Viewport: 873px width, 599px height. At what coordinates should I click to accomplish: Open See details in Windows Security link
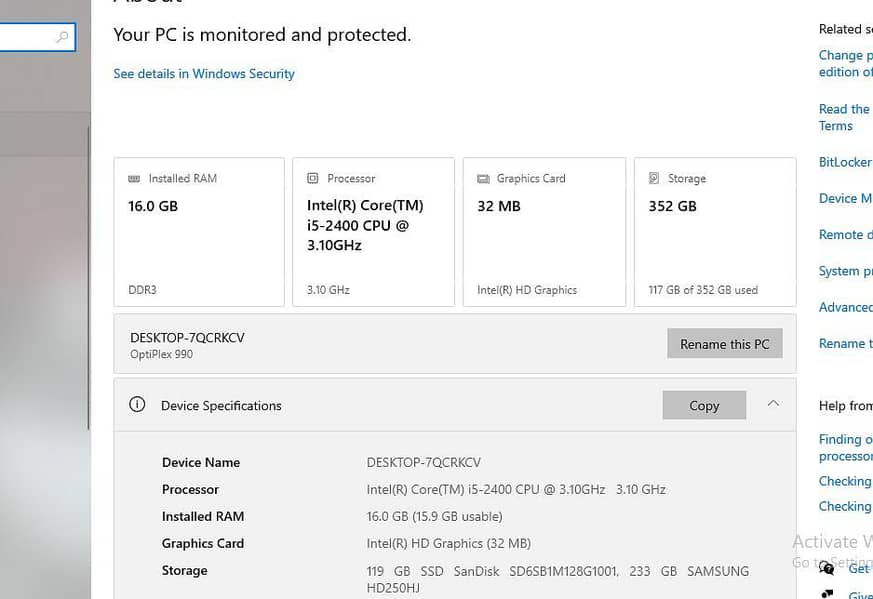[204, 73]
